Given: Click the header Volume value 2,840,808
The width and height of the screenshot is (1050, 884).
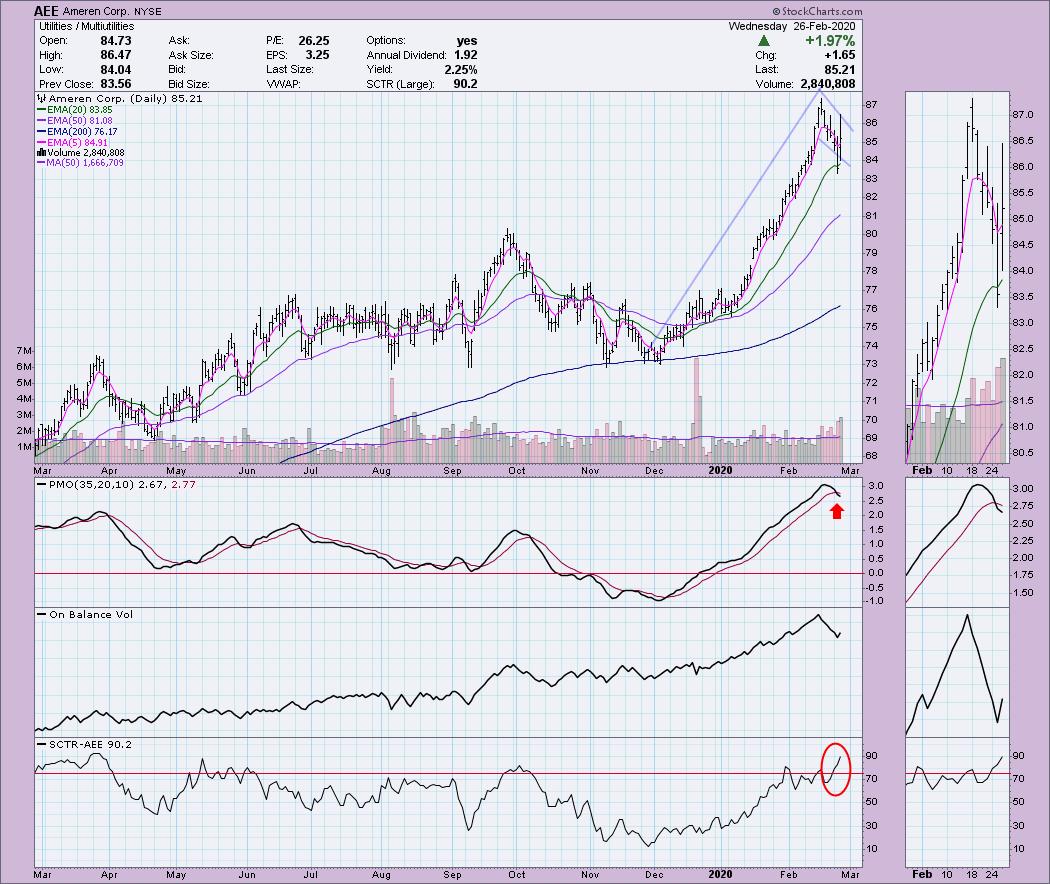Looking at the screenshot, I should pos(828,84).
